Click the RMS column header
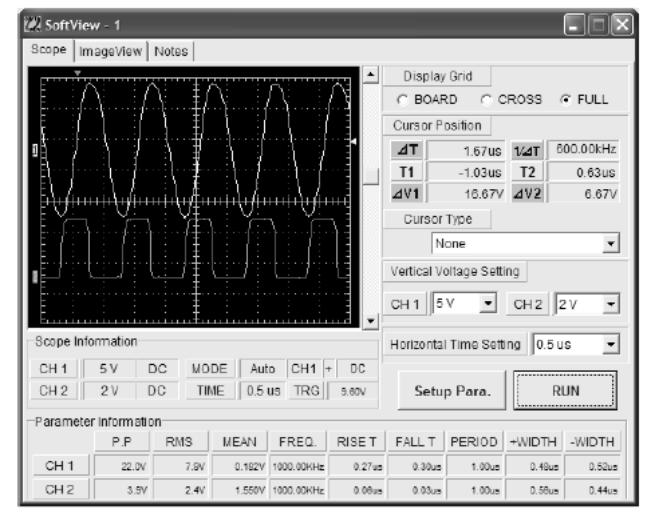 [179, 442]
